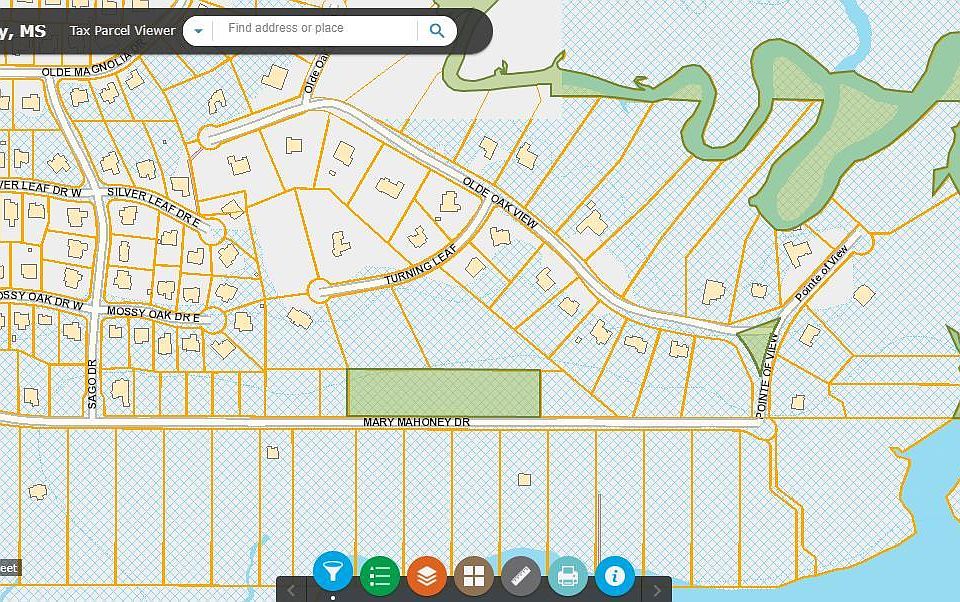
Task: Click the MARY MAHONEY DR street label
Action: point(416,422)
